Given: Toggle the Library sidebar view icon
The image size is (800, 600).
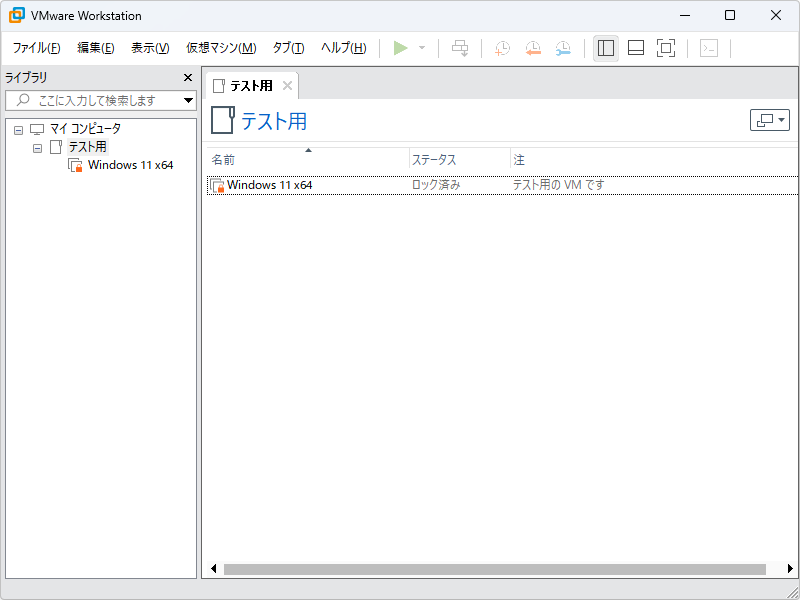Looking at the screenshot, I should pyautogui.click(x=606, y=48).
